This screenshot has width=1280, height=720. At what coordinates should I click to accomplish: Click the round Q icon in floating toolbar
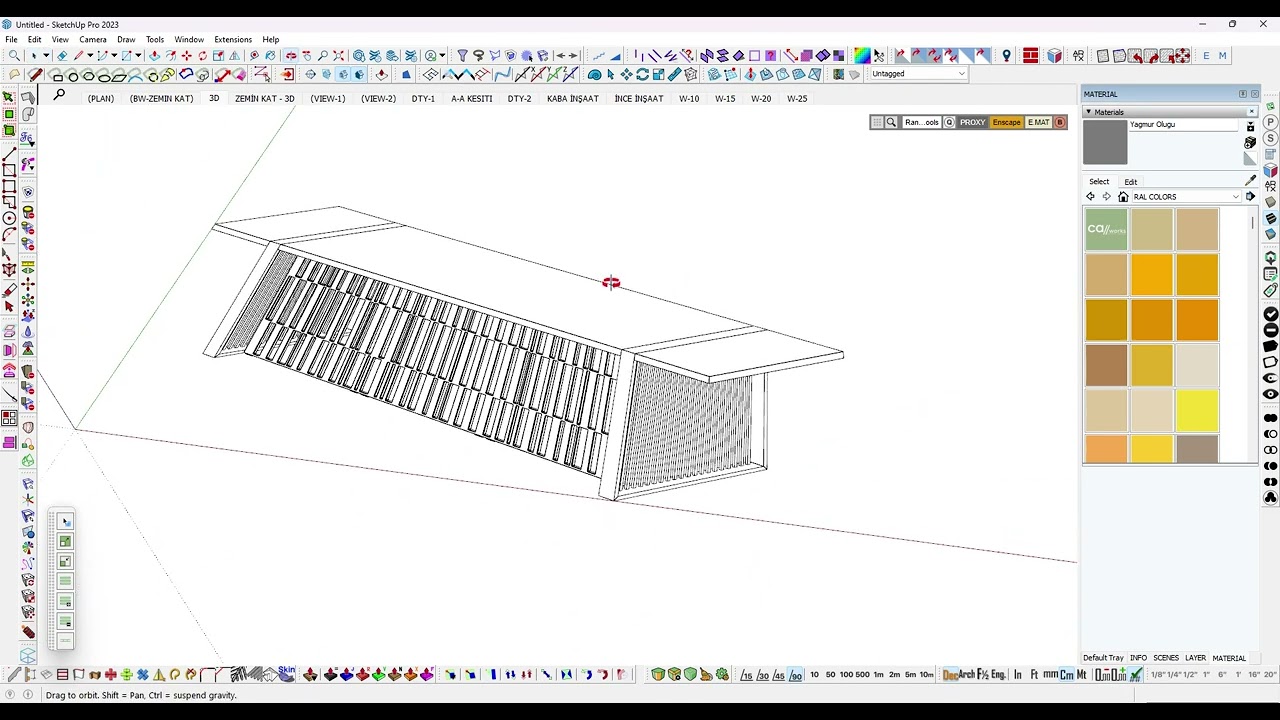[949, 122]
